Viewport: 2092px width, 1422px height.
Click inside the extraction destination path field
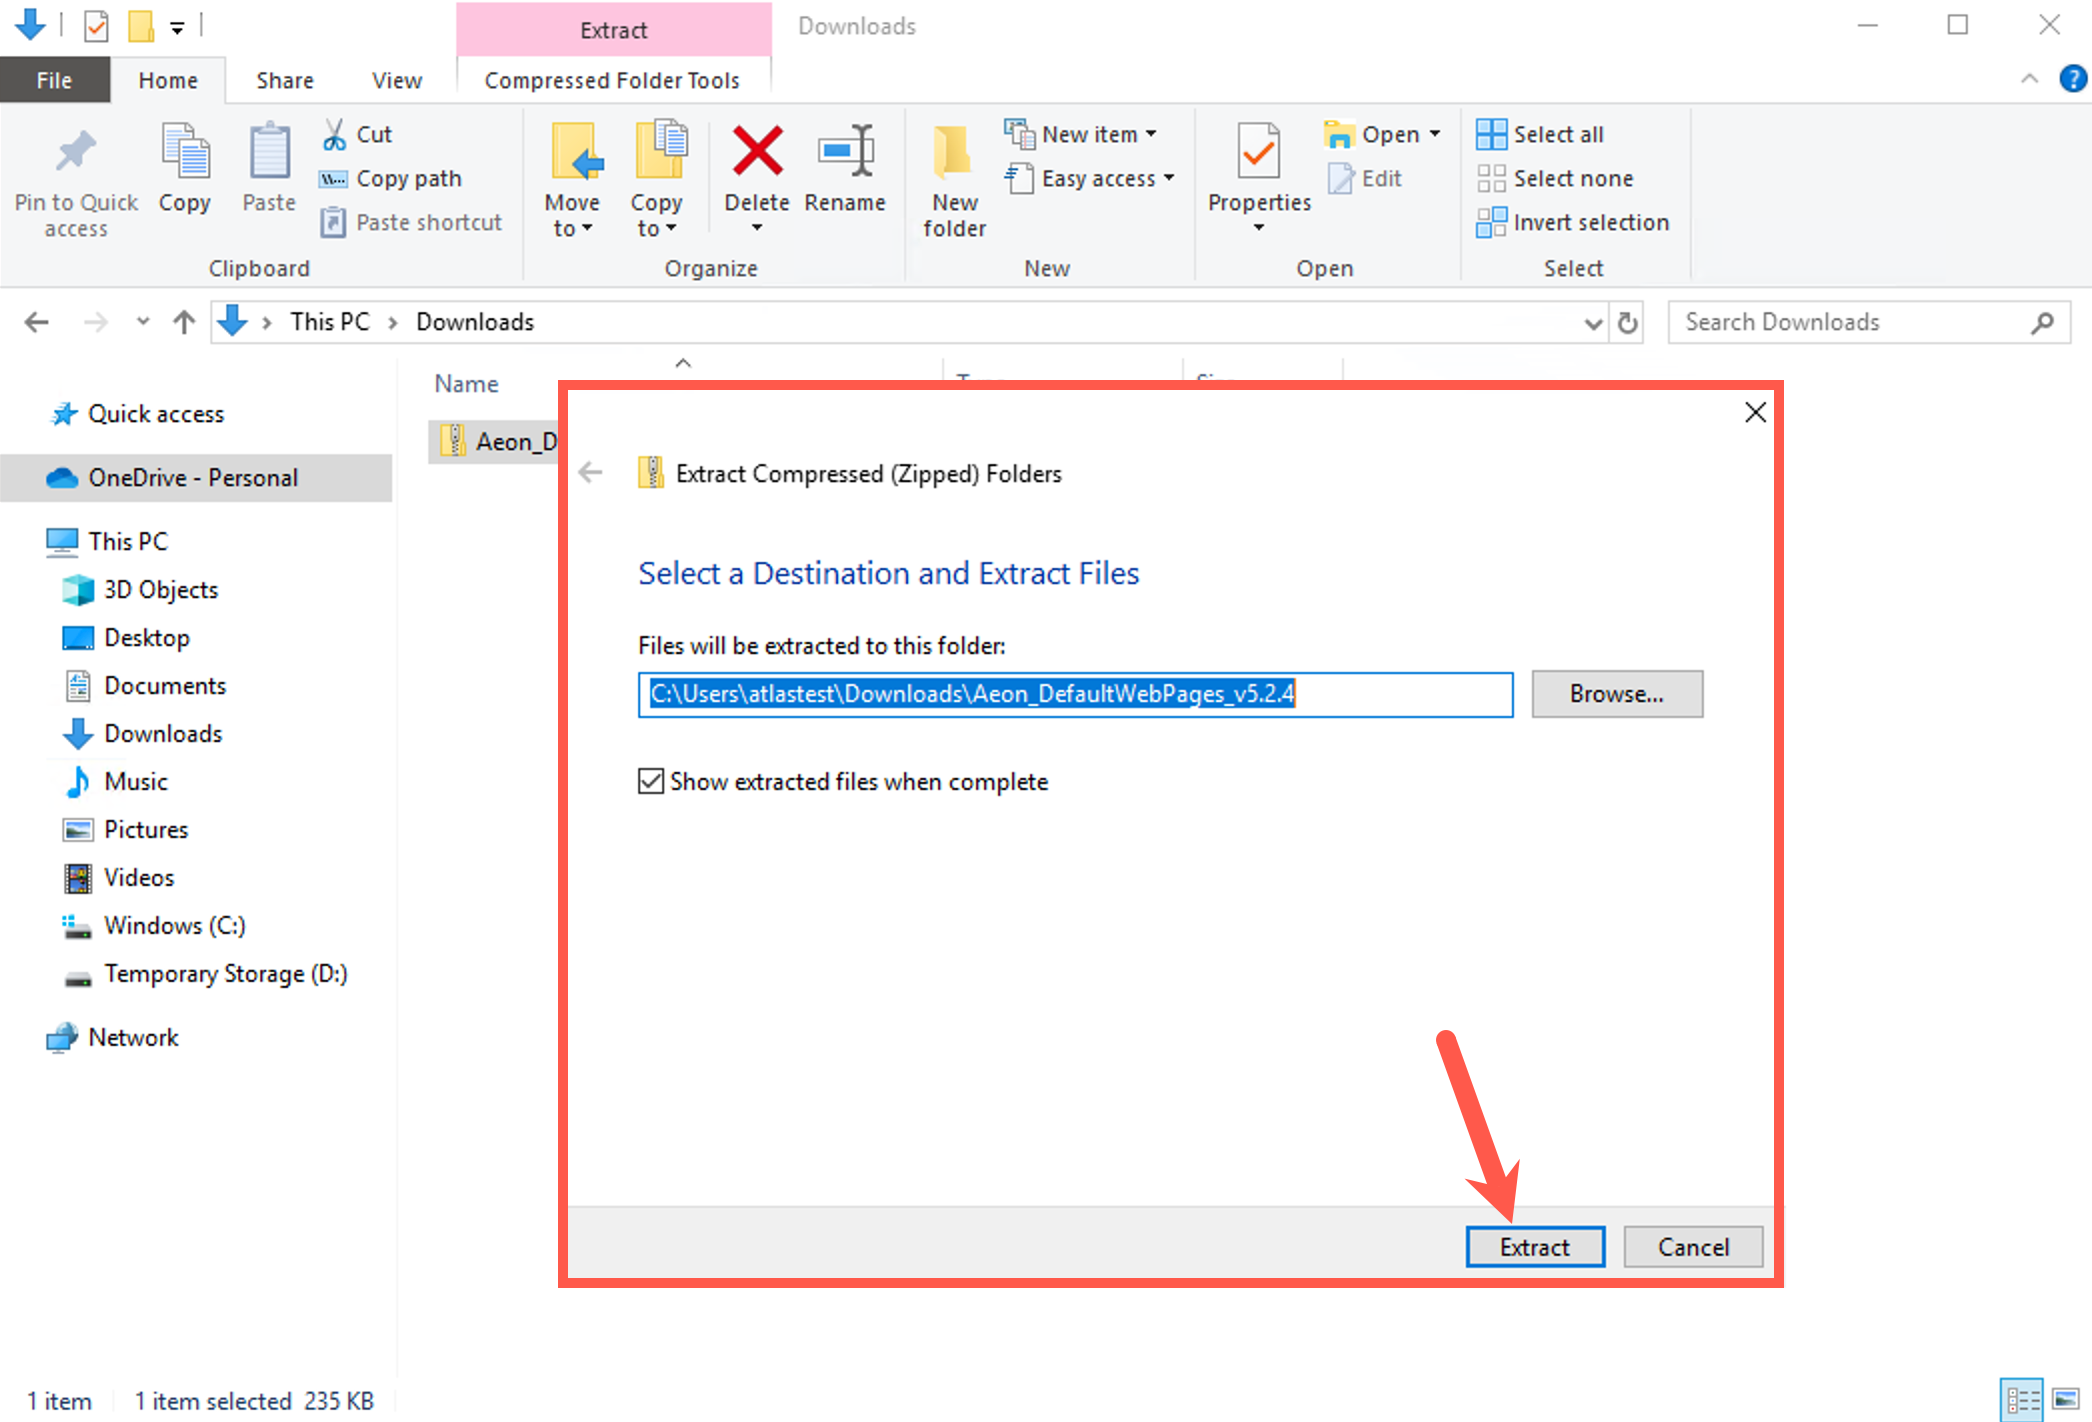point(1075,694)
